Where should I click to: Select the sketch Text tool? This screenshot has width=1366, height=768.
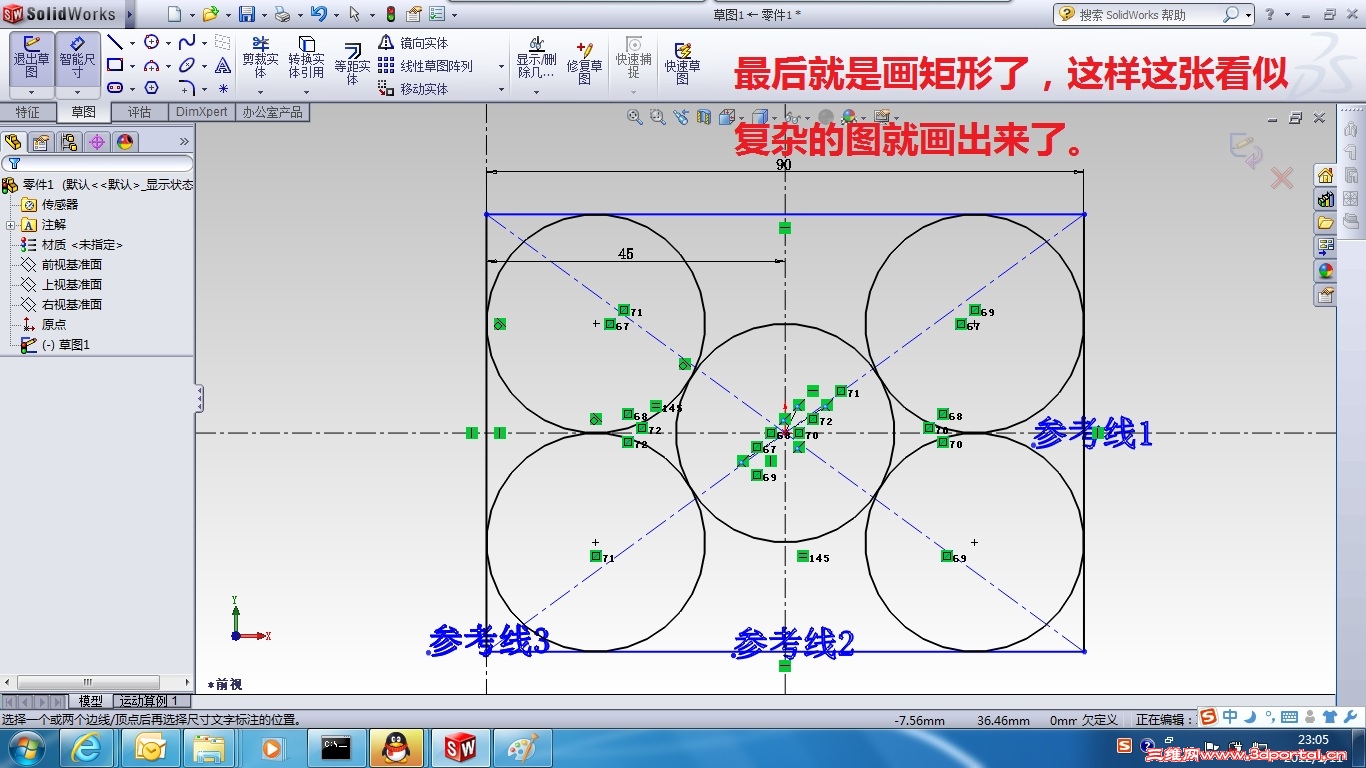[223, 65]
